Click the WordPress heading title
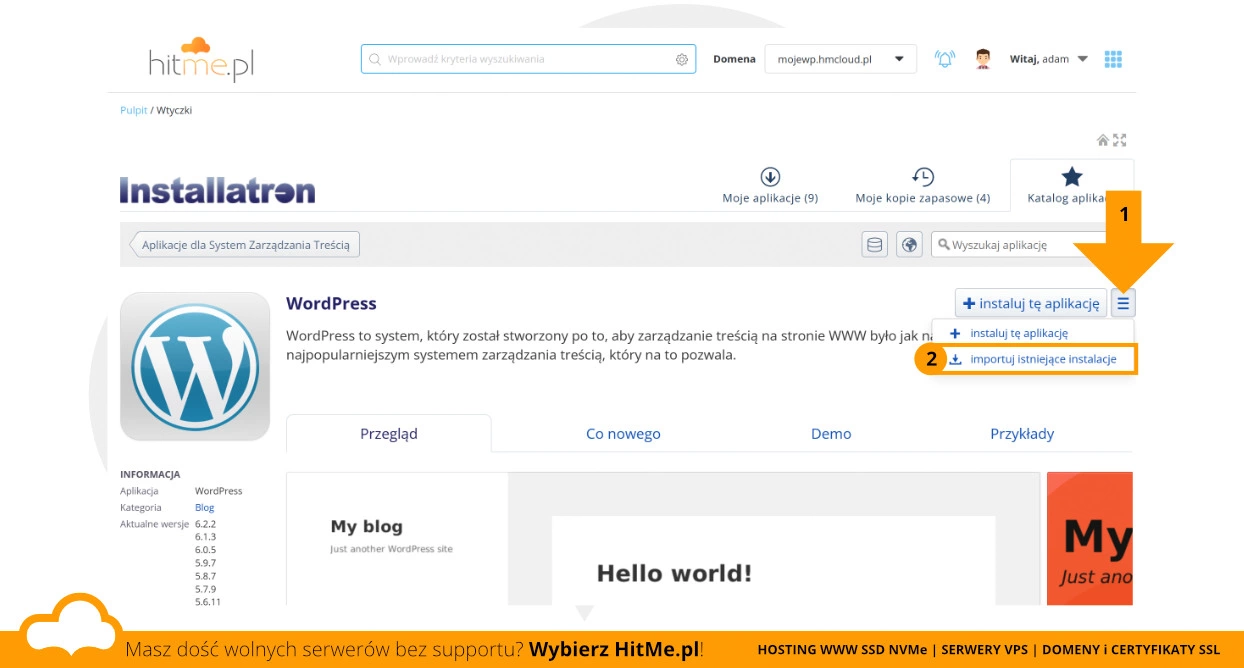This screenshot has width=1244, height=668. click(331, 303)
